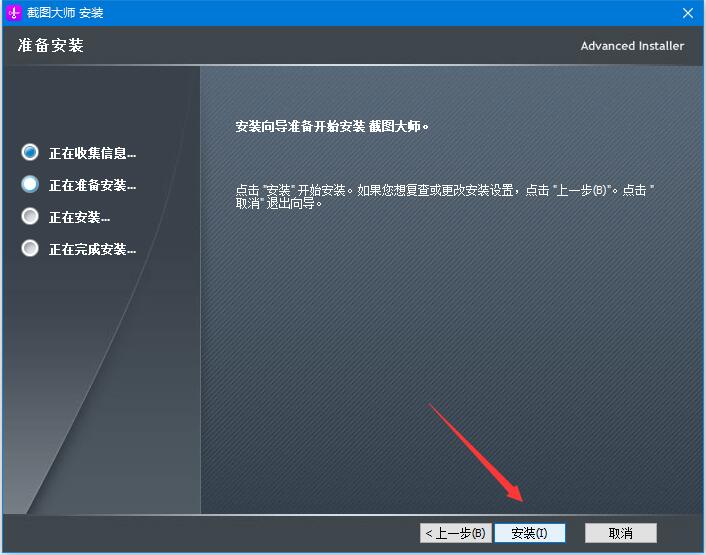
Task: Close the 截图大师 installer window
Action: (x=688, y=13)
